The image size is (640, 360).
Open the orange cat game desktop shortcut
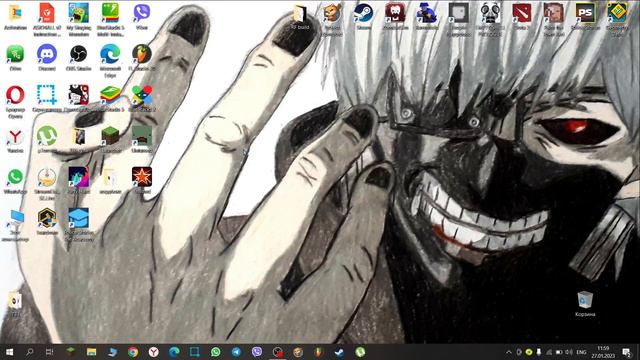[332, 13]
